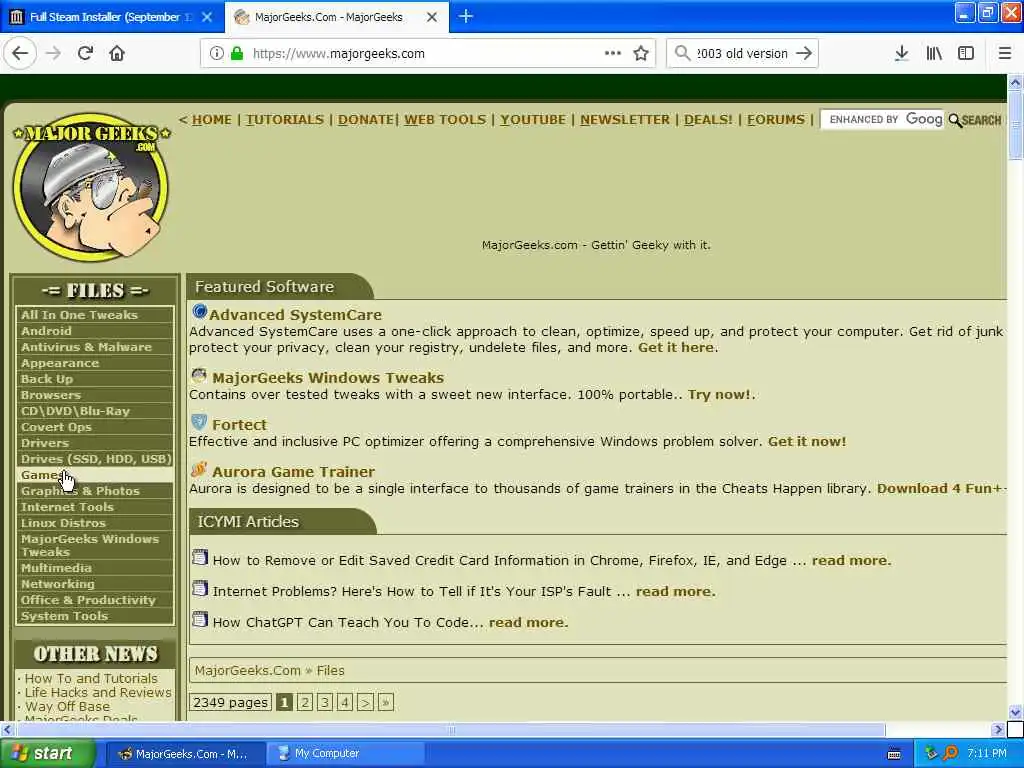Screen dimensions: 1024x768
Task: Go back with the browser back arrow
Action: point(20,53)
